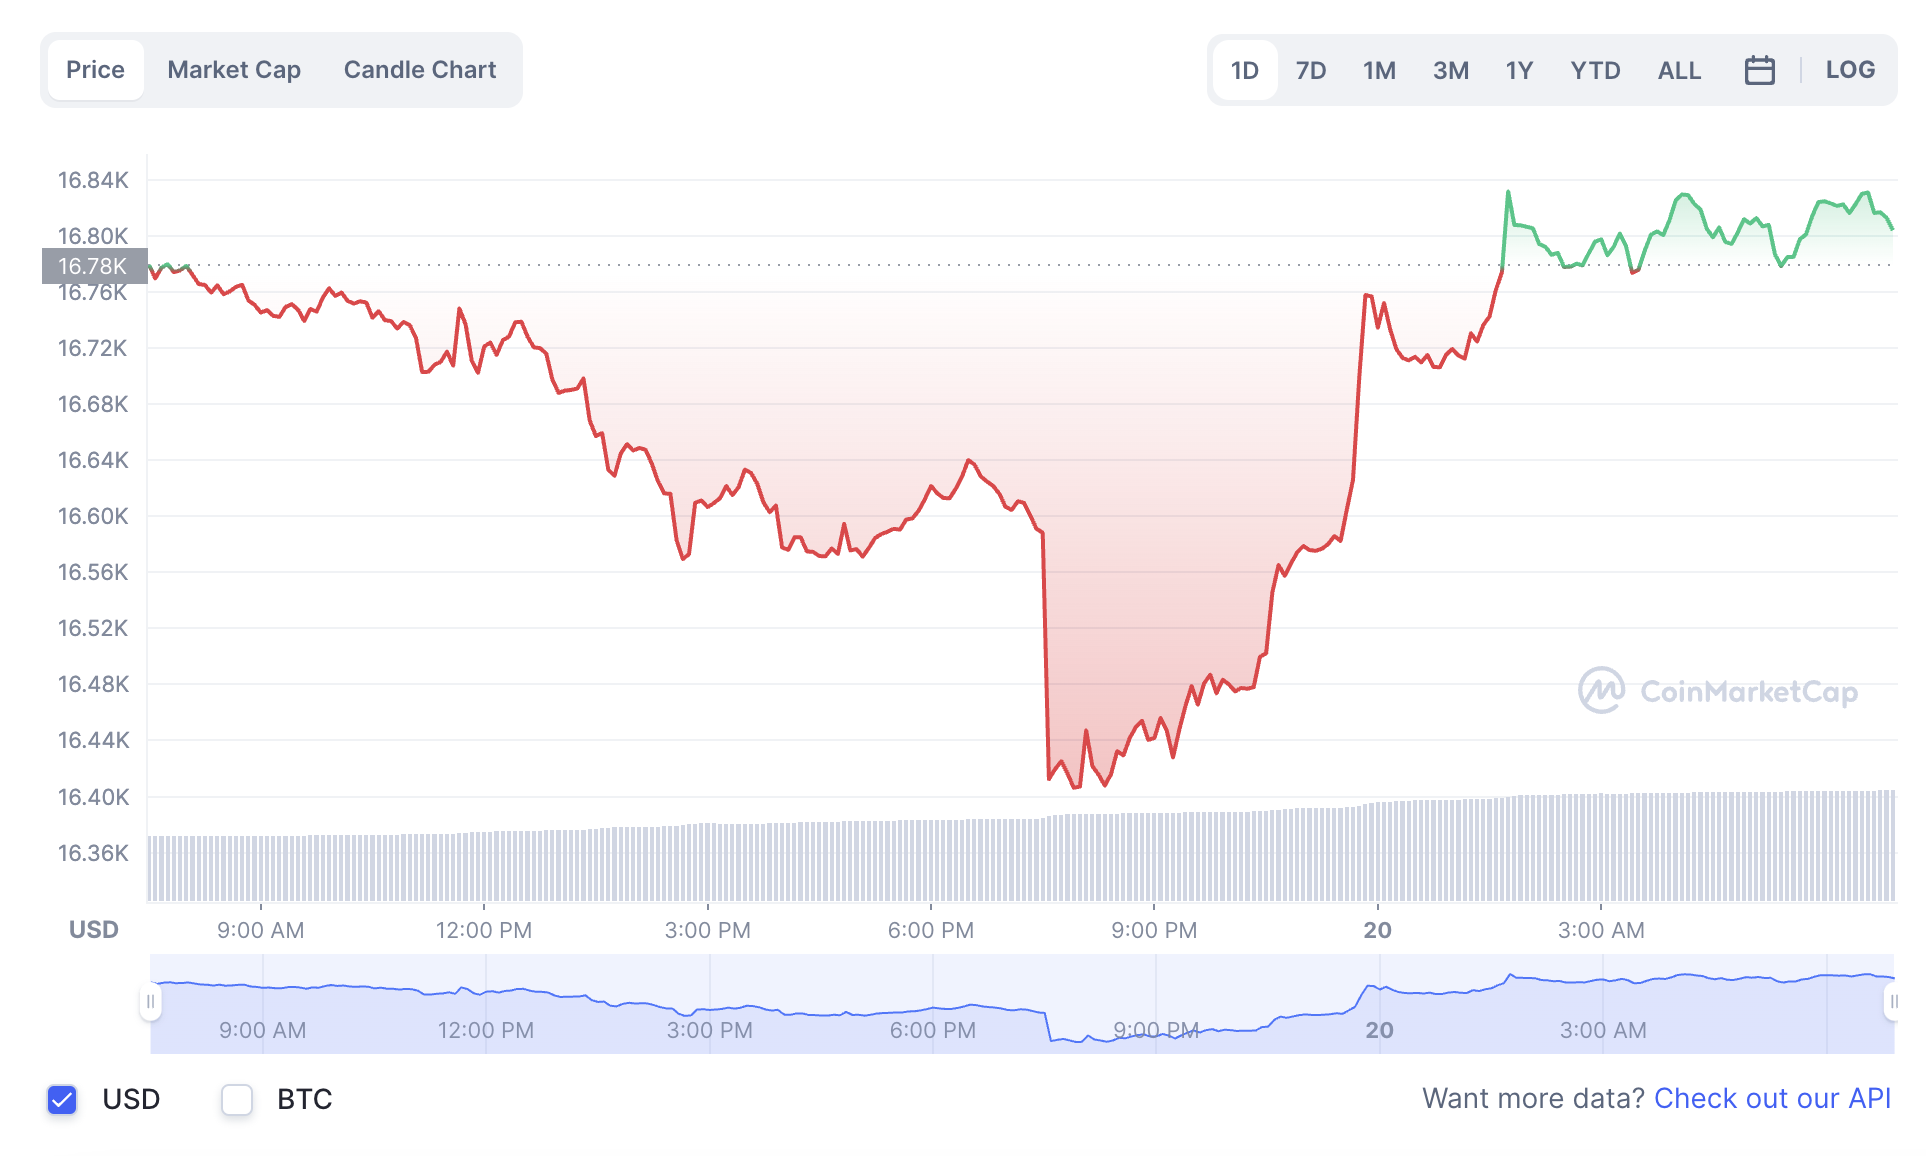Select the 1M timeframe
The width and height of the screenshot is (1926, 1156).
click(1380, 69)
